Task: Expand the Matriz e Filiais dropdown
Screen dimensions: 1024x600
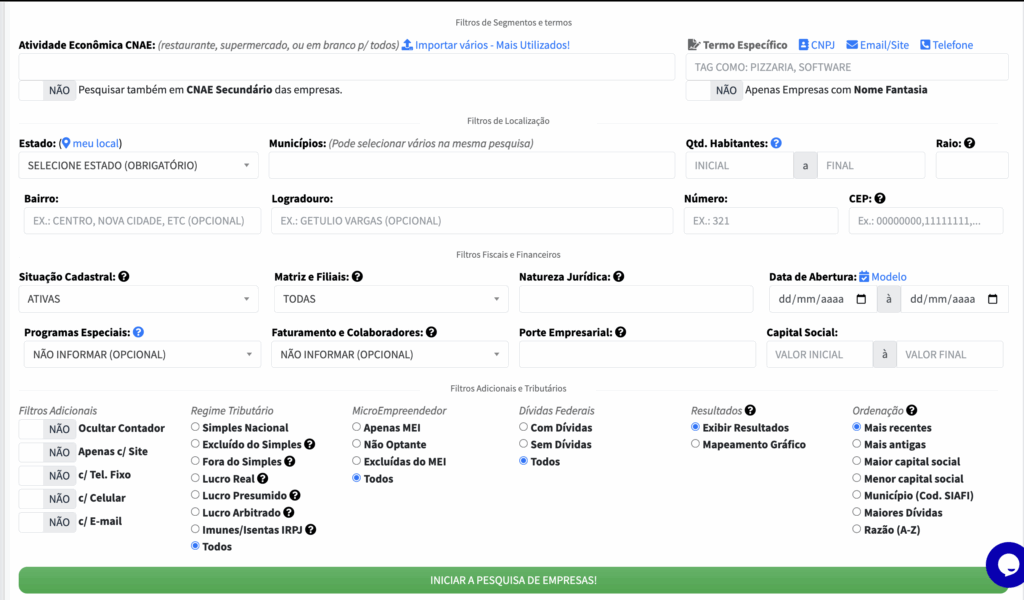Action: [x=390, y=299]
